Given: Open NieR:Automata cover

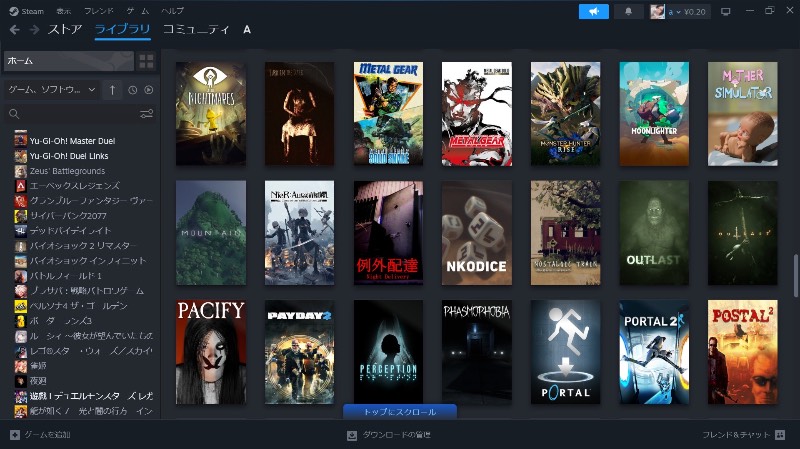Looking at the screenshot, I should pyautogui.click(x=299, y=233).
